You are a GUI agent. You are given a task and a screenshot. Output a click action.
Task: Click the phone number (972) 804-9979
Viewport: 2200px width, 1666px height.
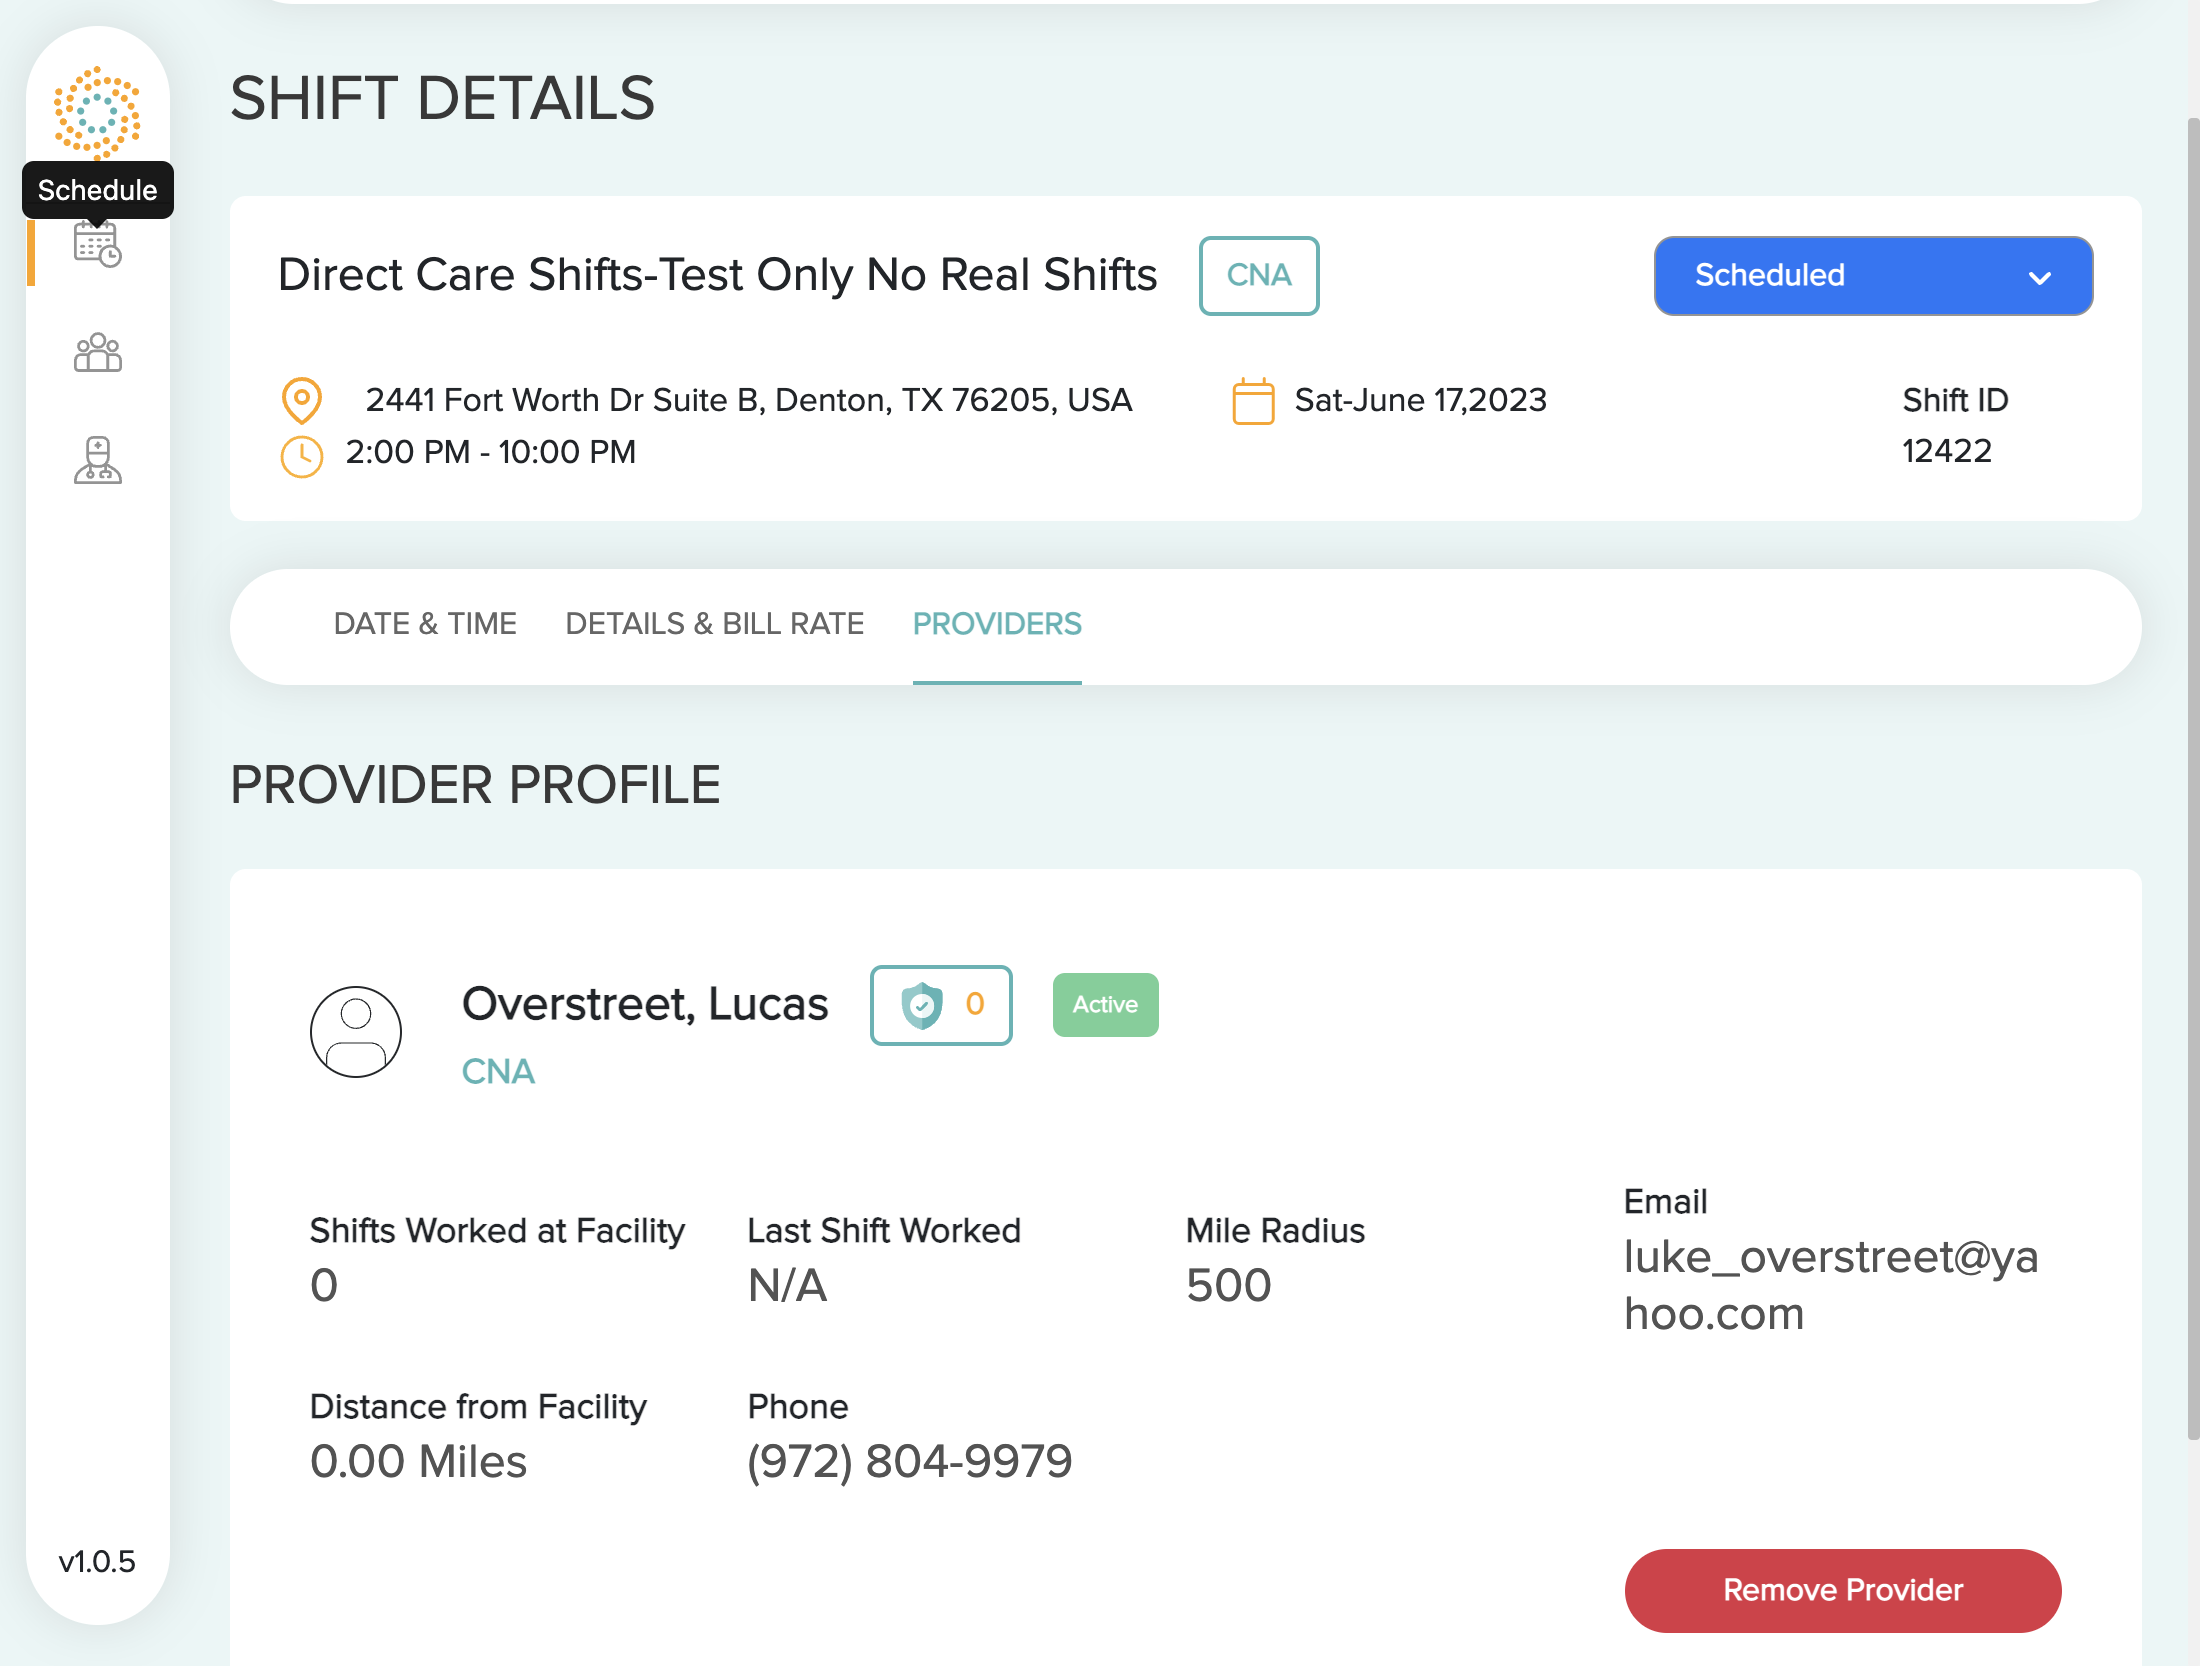[910, 1462]
